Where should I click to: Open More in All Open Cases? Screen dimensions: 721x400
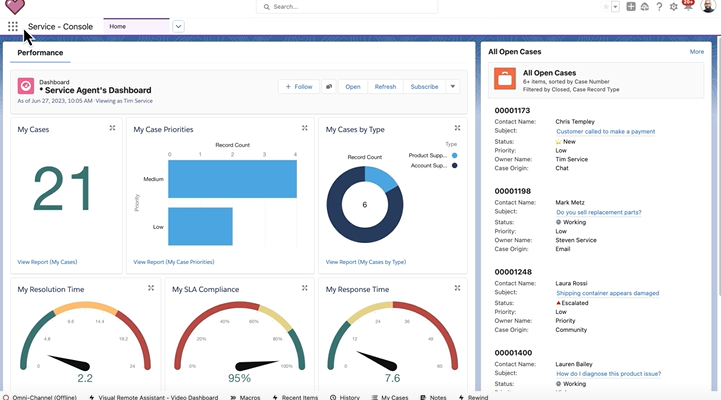coord(697,52)
